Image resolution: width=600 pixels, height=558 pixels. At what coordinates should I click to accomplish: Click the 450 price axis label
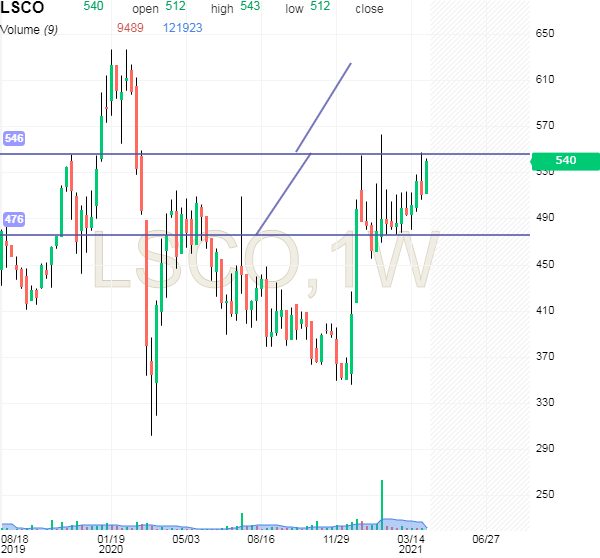tap(545, 264)
